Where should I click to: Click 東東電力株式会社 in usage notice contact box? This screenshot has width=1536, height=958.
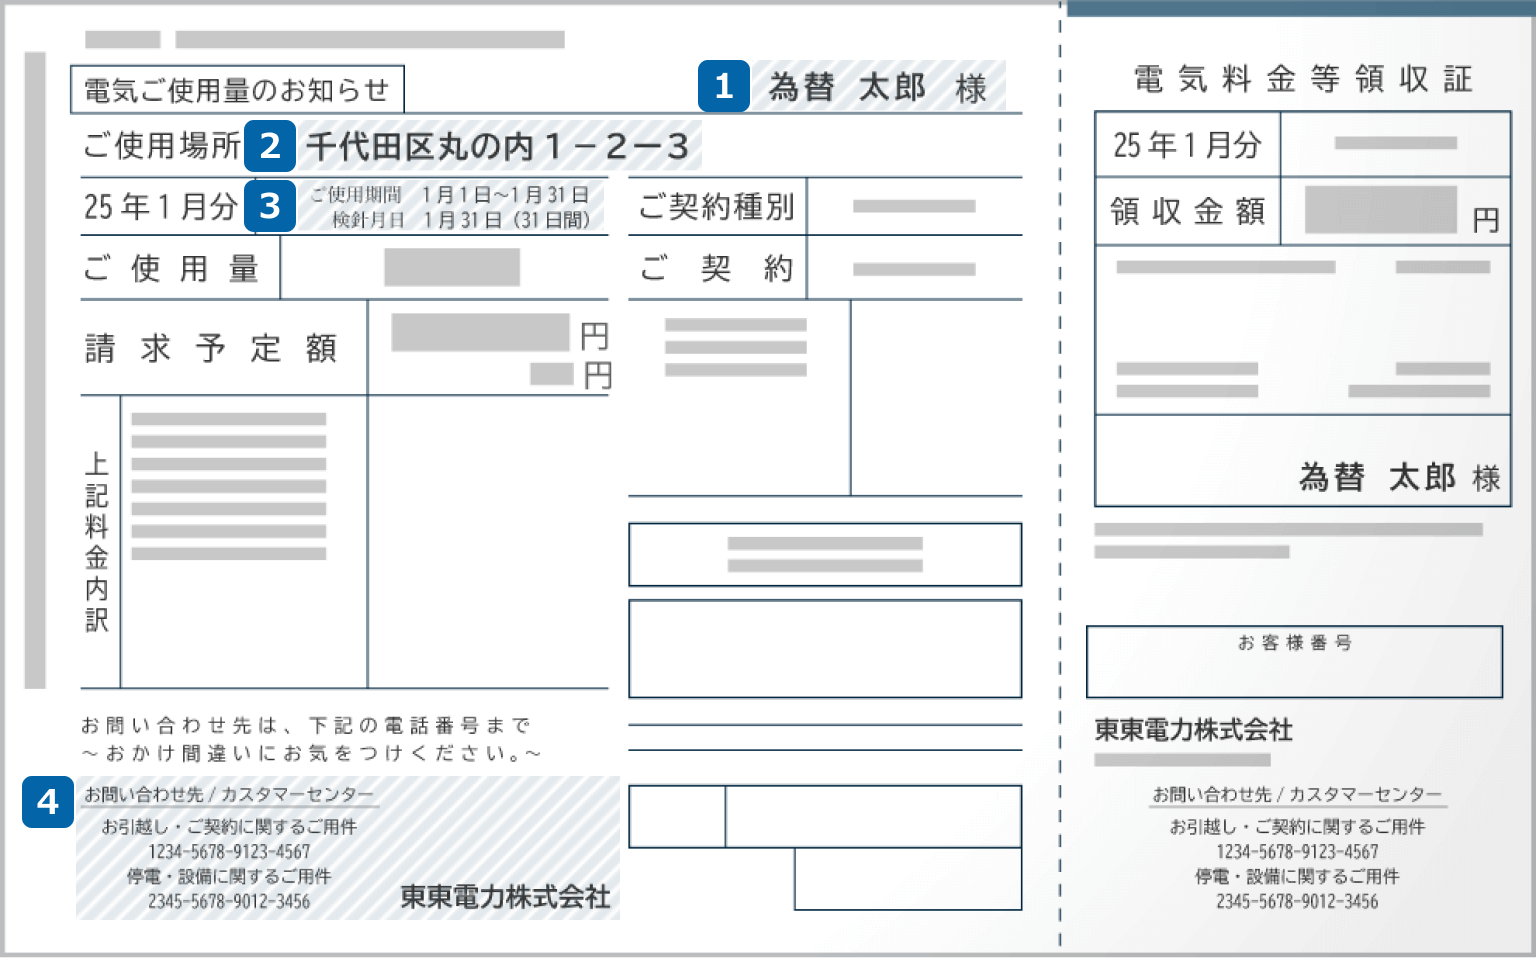(505, 897)
